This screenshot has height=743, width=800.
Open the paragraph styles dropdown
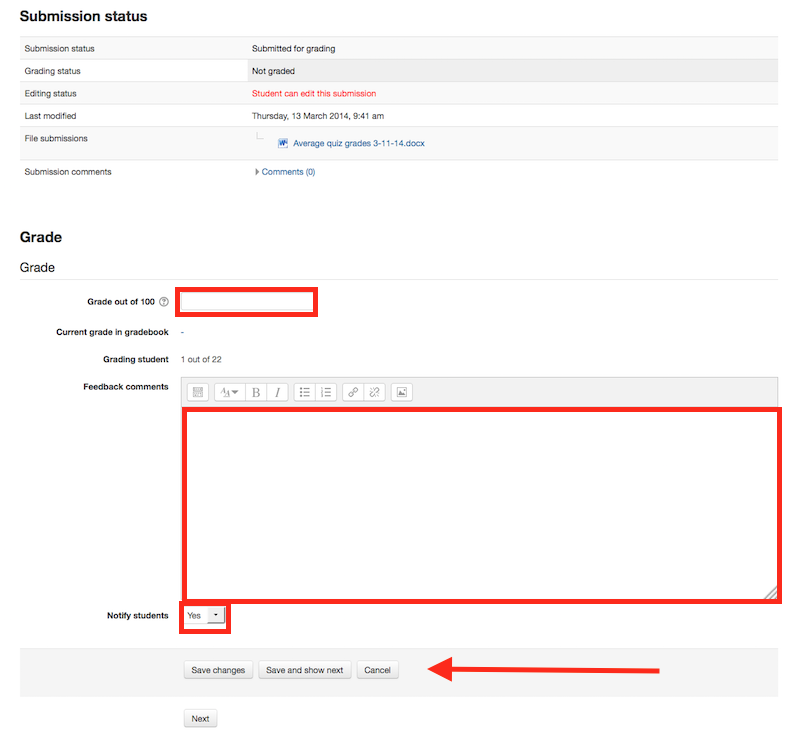pyautogui.click(x=229, y=392)
